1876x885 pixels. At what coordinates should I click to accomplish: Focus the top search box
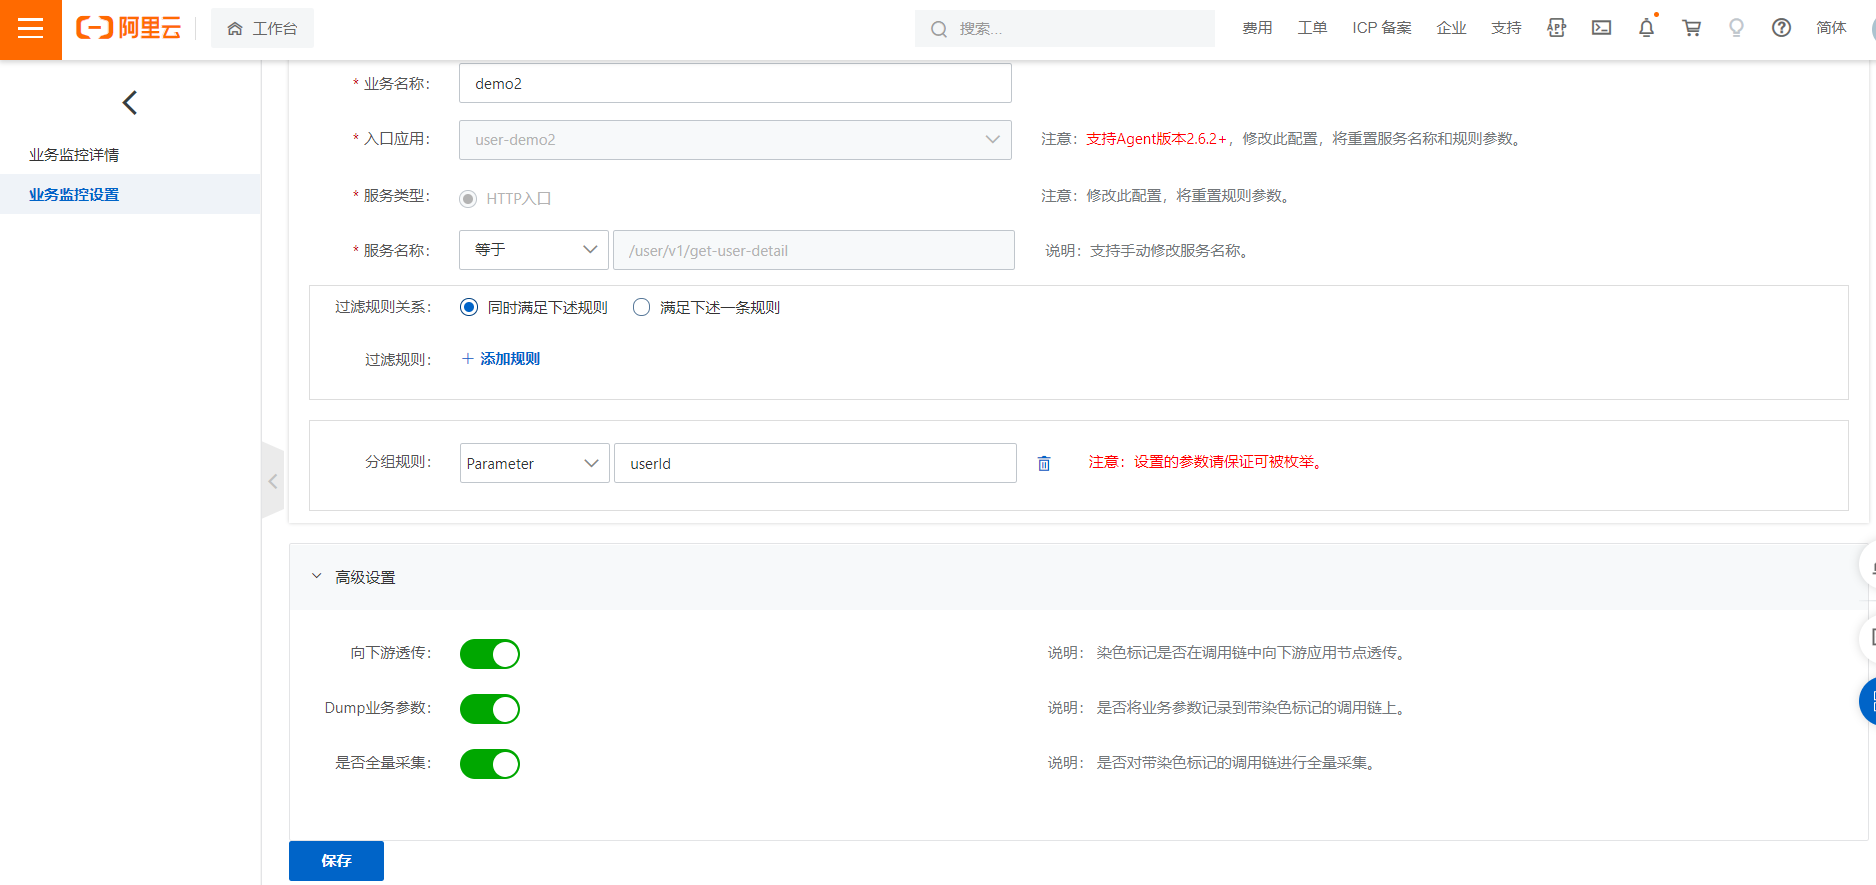[1065, 29]
